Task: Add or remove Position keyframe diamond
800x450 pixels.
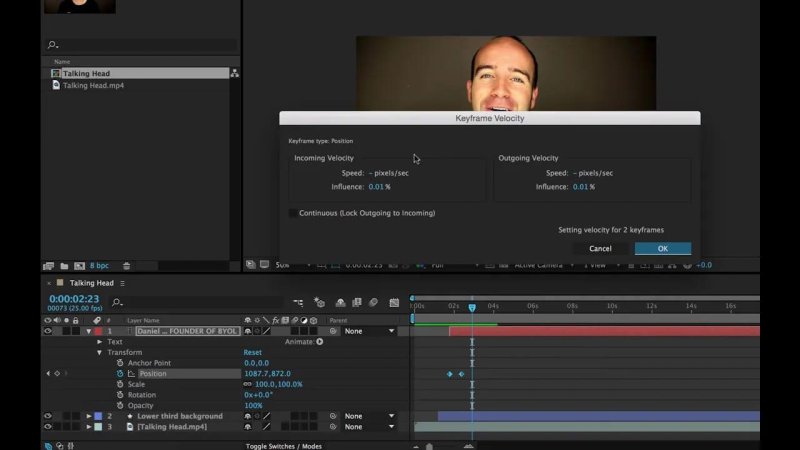Action: (x=57, y=373)
